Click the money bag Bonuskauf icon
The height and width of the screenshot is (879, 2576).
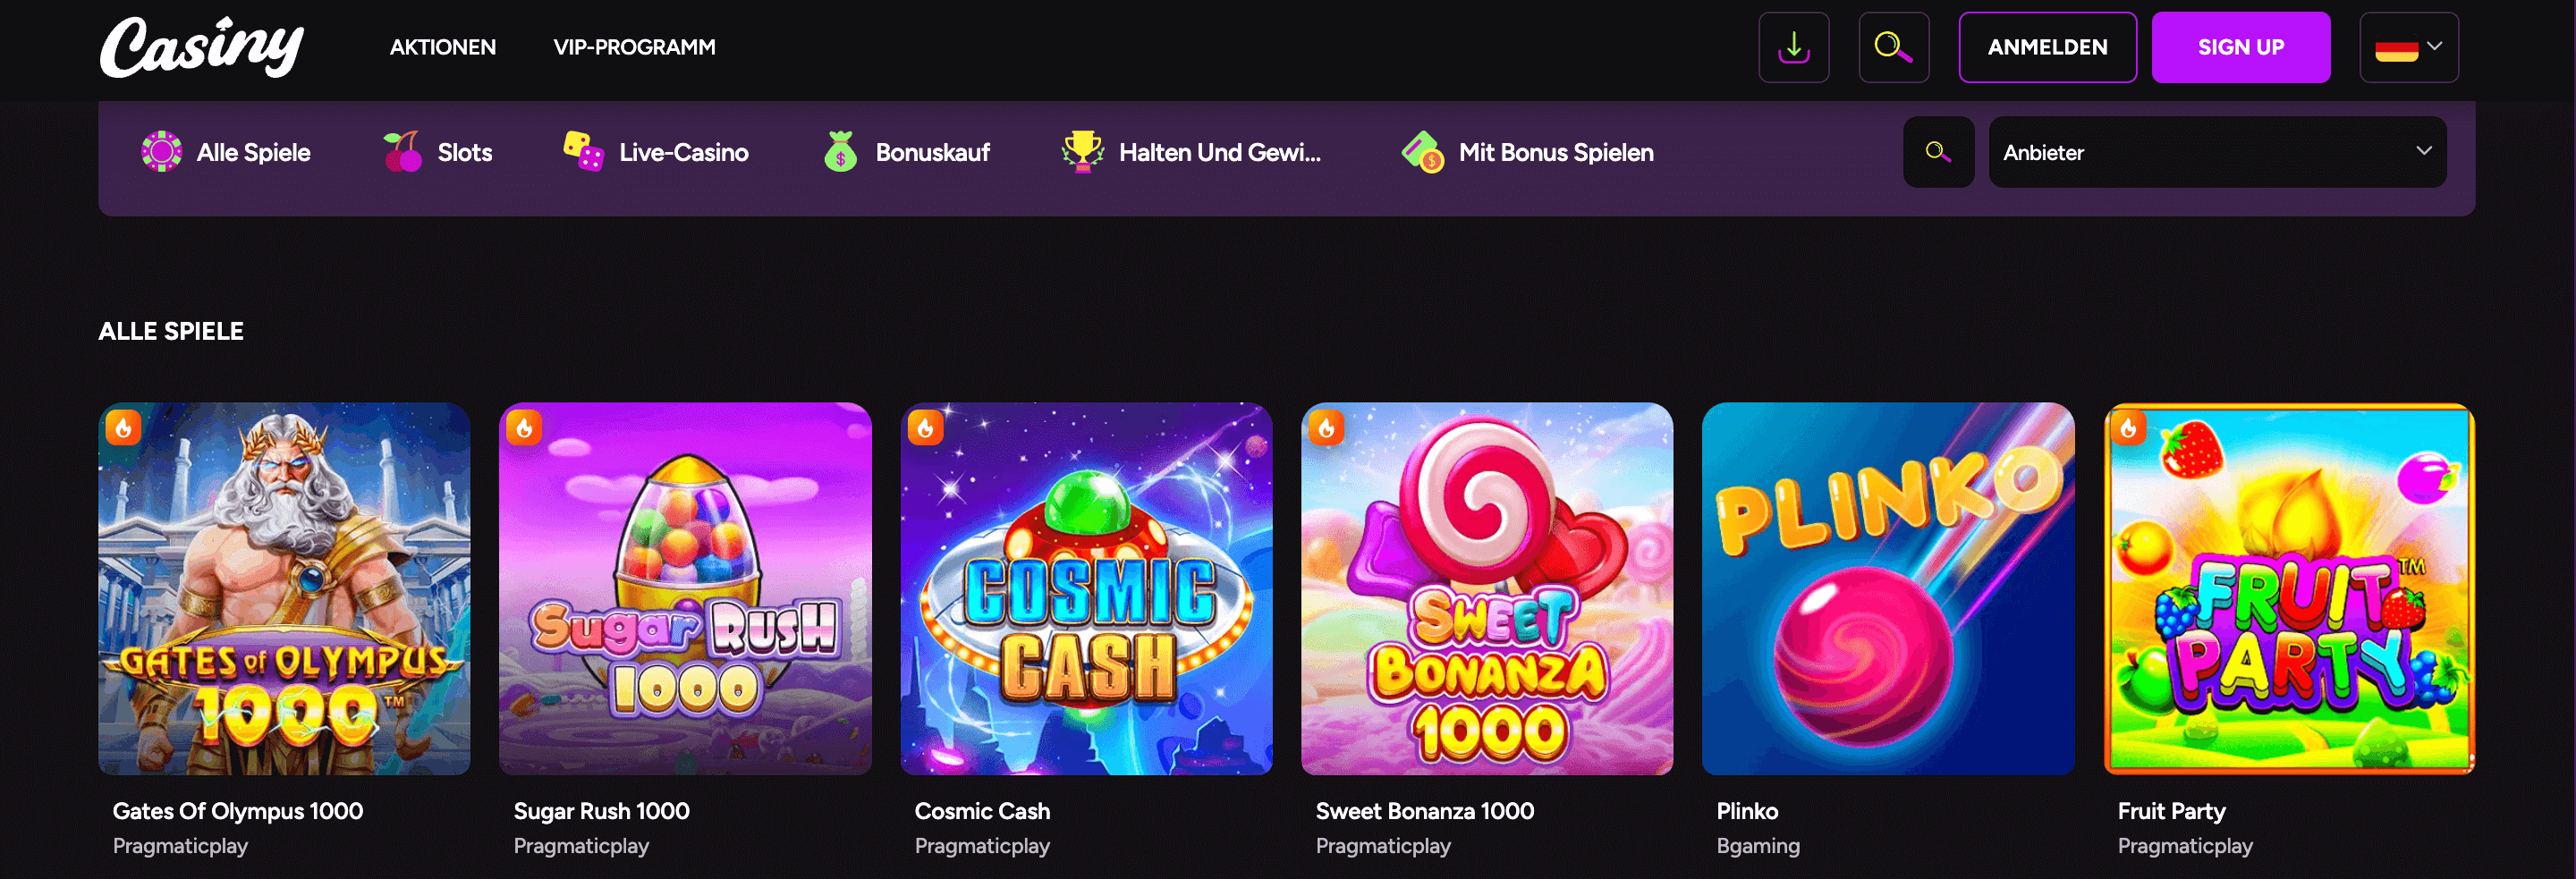(x=840, y=152)
